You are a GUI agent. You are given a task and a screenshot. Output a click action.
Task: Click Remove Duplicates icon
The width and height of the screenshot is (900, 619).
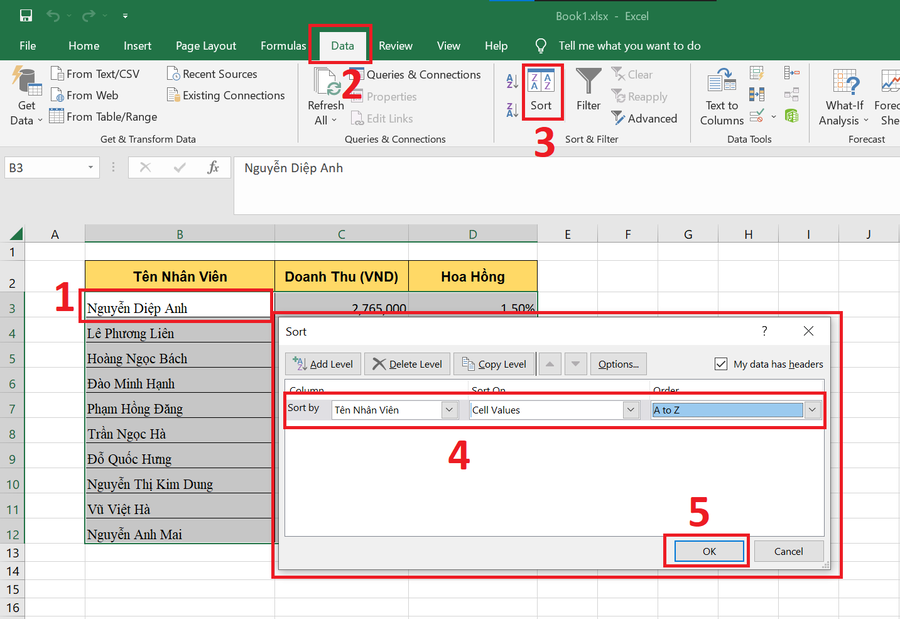tap(757, 94)
